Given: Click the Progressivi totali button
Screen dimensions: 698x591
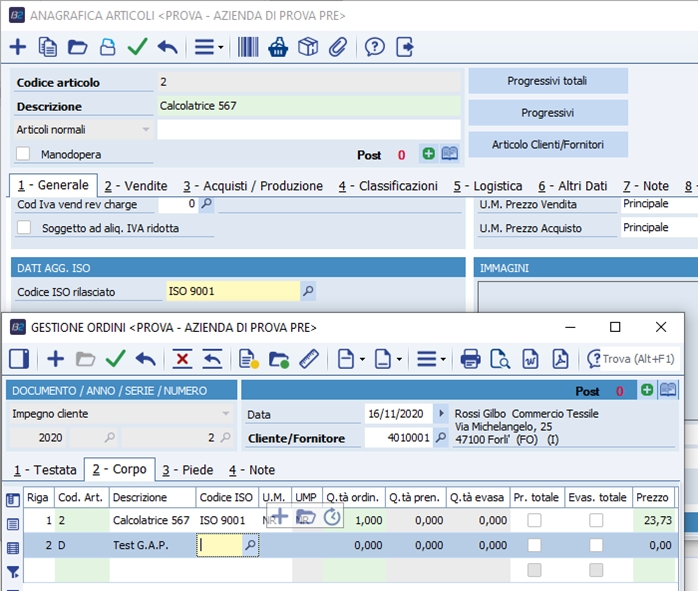Looking at the screenshot, I should [x=547, y=80].
